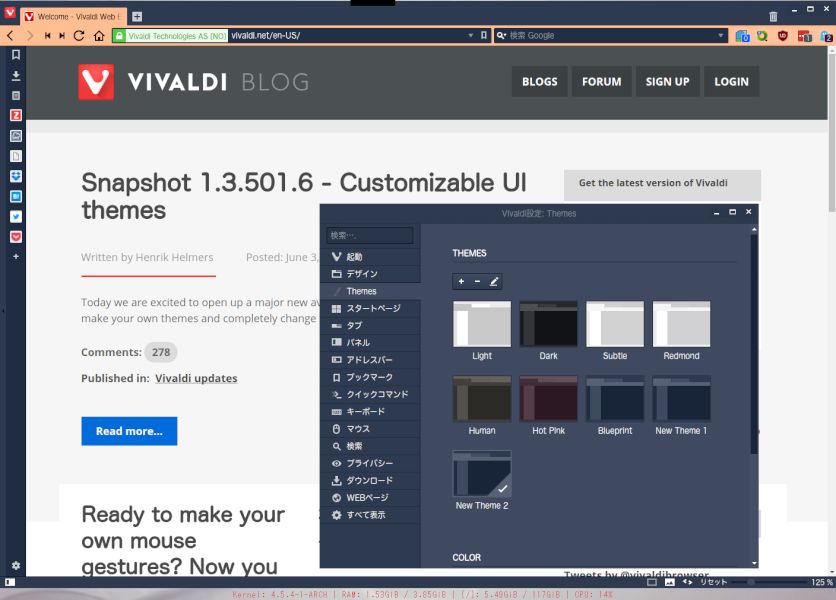Select the Hot Pink theme thumbnail
The image size is (836, 600).
coord(548,398)
